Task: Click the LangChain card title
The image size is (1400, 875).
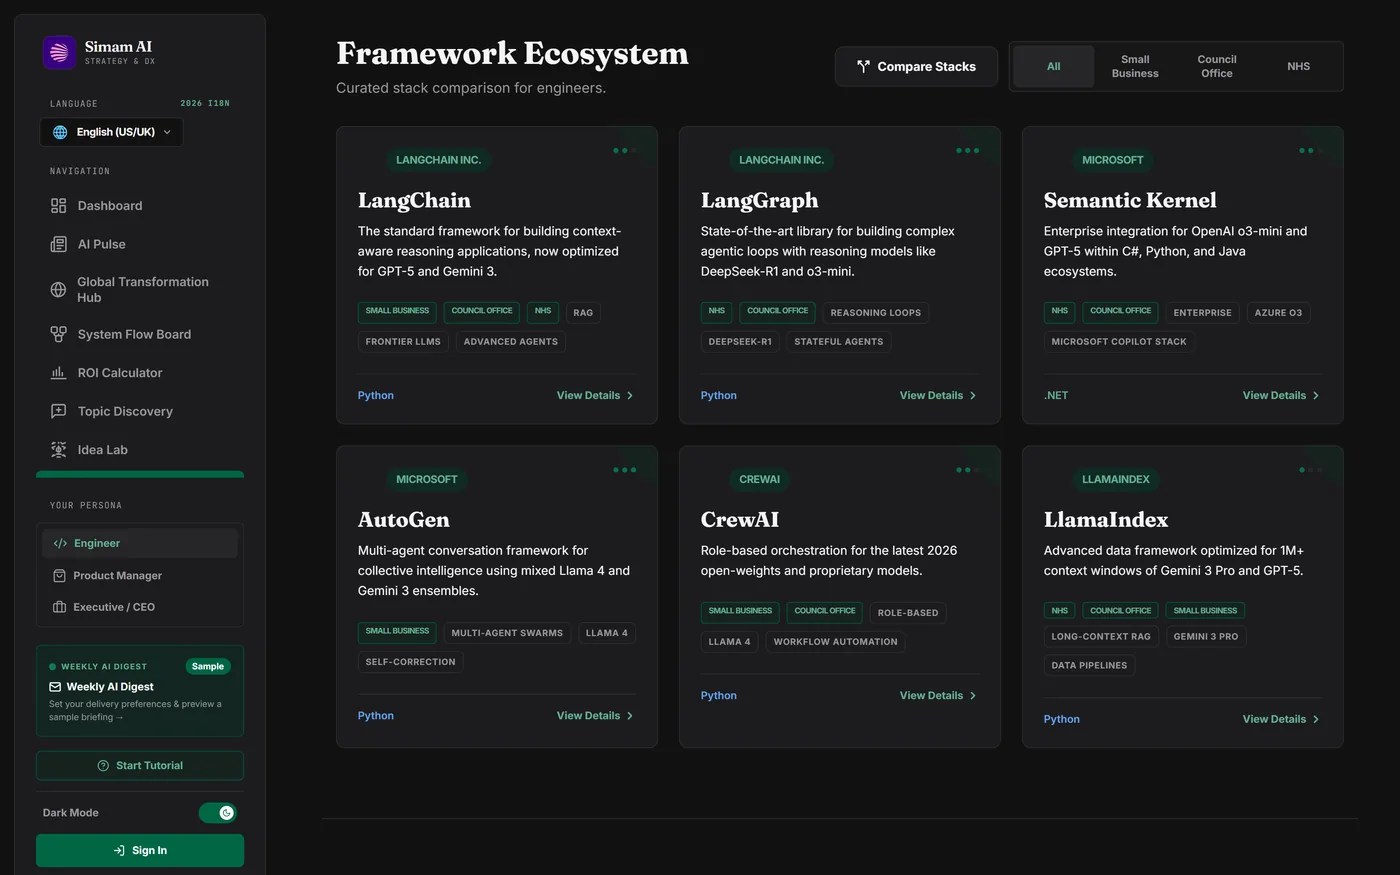Action: tap(414, 201)
